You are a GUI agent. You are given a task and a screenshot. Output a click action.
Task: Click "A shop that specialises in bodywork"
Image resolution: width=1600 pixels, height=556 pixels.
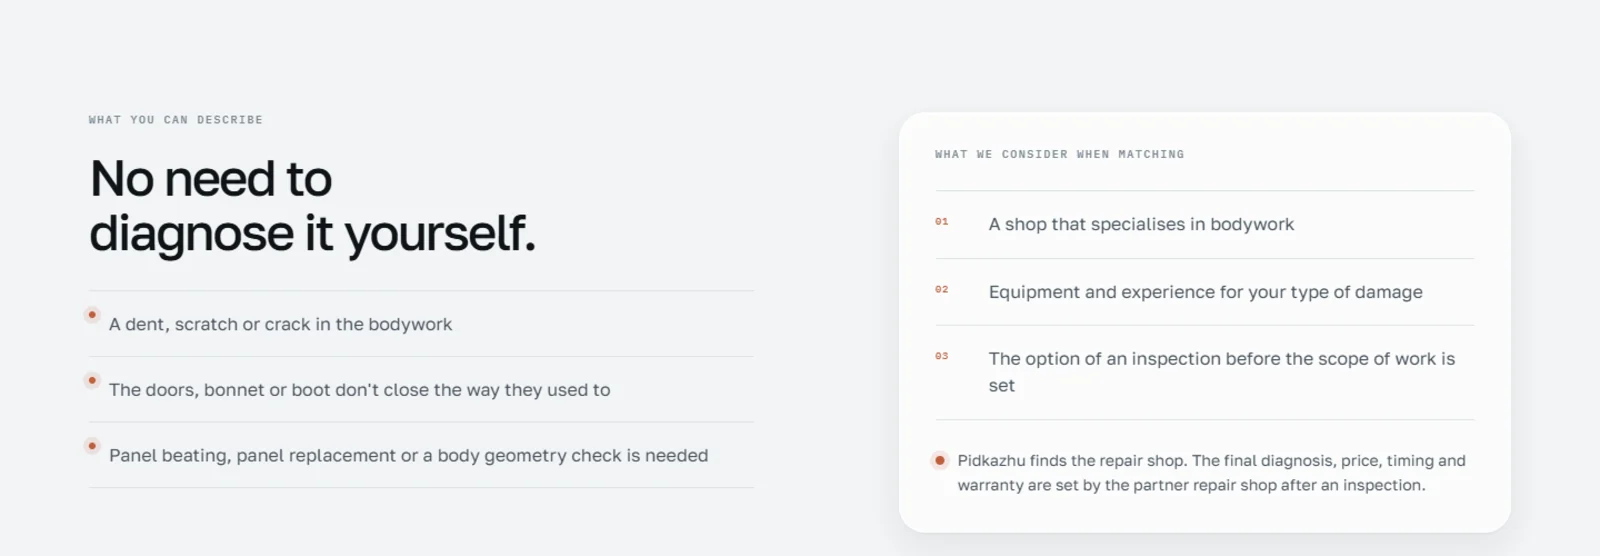pos(1141,225)
